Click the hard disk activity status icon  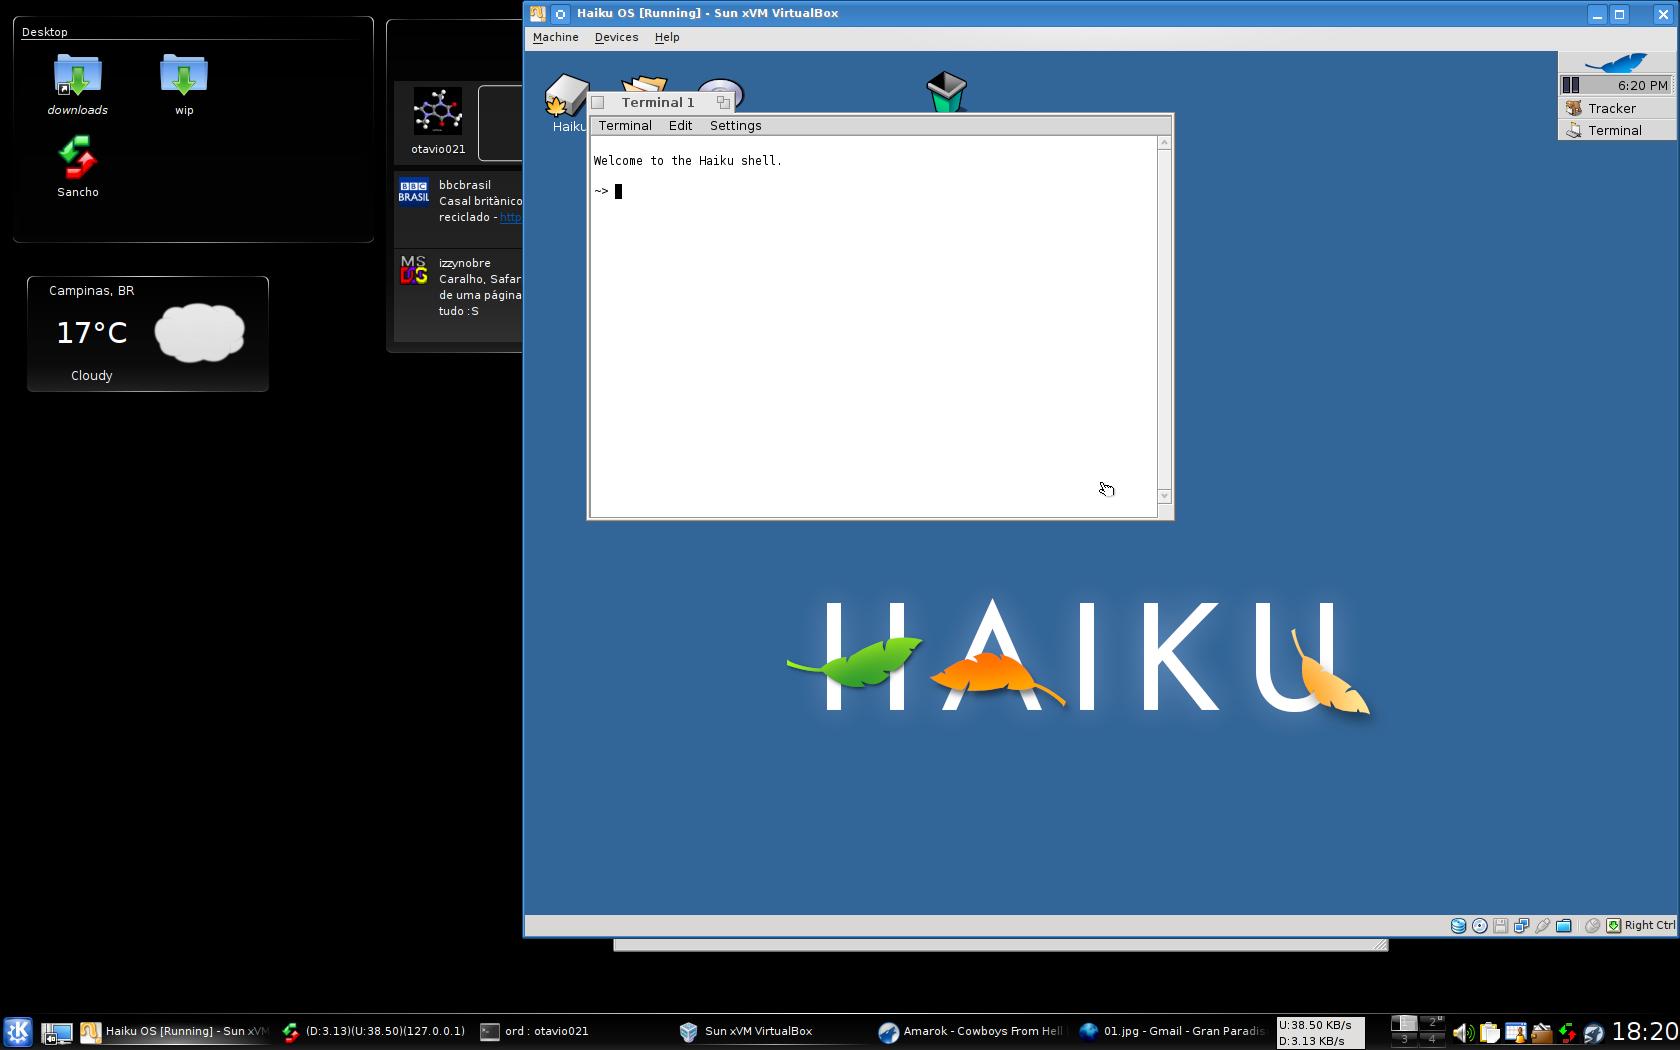(1458, 926)
